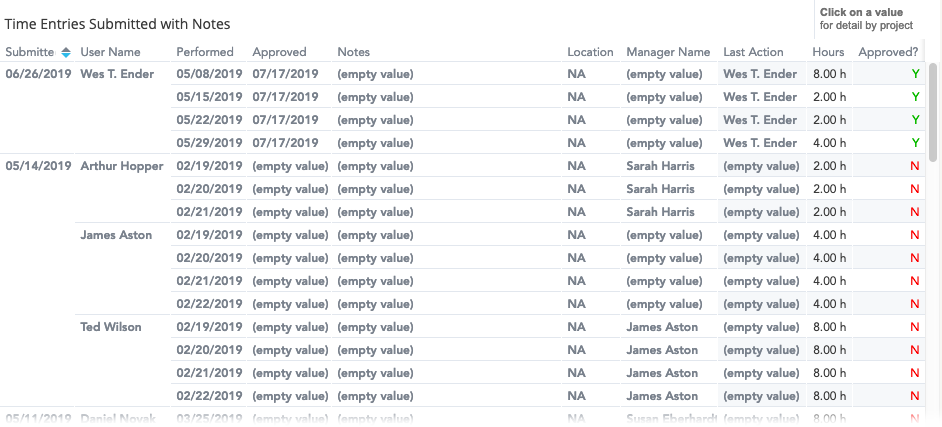
Task: Click performed date 02/19/2019 for Arthur Hopper
Action: pyautogui.click(x=210, y=166)
